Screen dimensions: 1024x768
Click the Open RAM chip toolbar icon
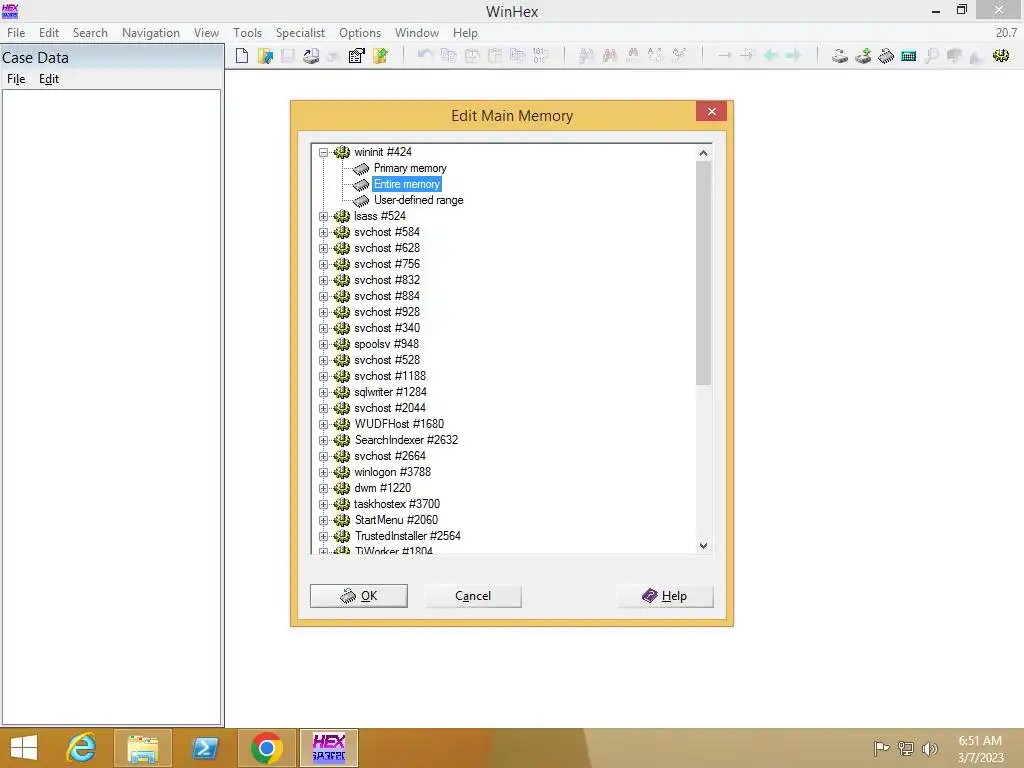[886, 56]
